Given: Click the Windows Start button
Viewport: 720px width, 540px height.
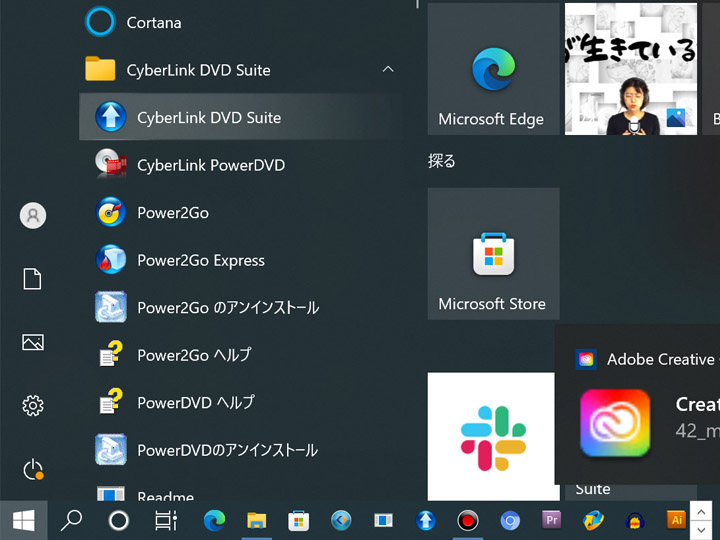Looking at the screenshot, I should pos(23,520).
